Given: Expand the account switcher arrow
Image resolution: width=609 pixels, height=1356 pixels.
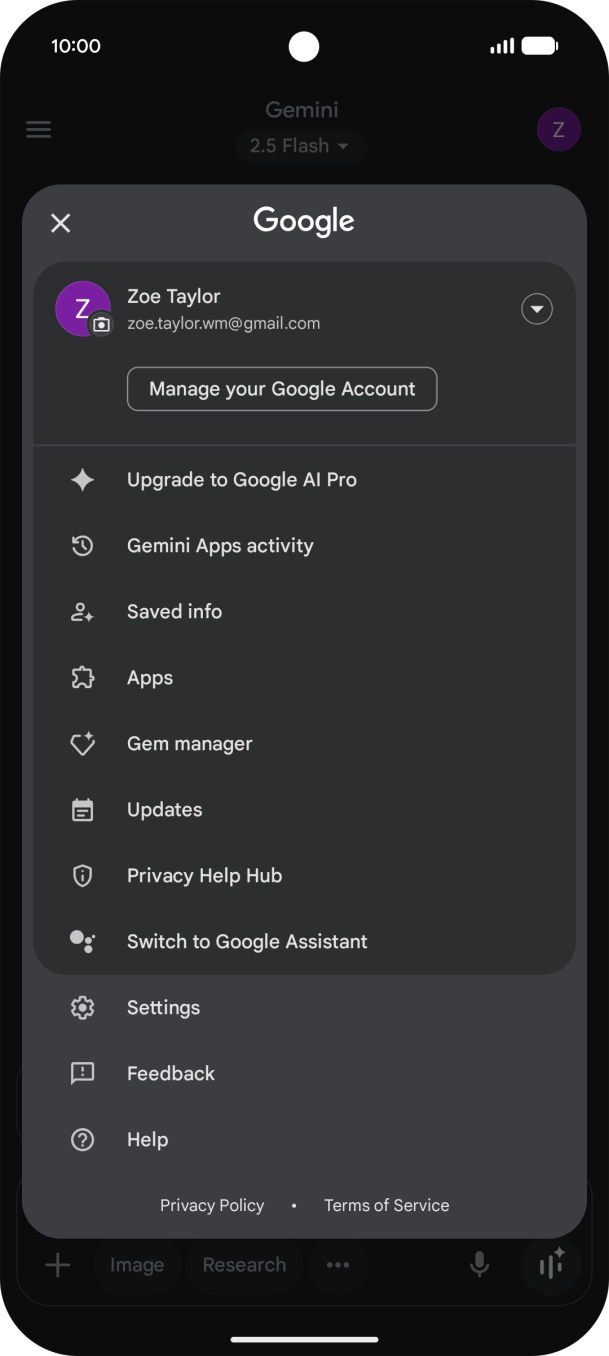Looking at the screenshot, I should click(x=537, y=310).
